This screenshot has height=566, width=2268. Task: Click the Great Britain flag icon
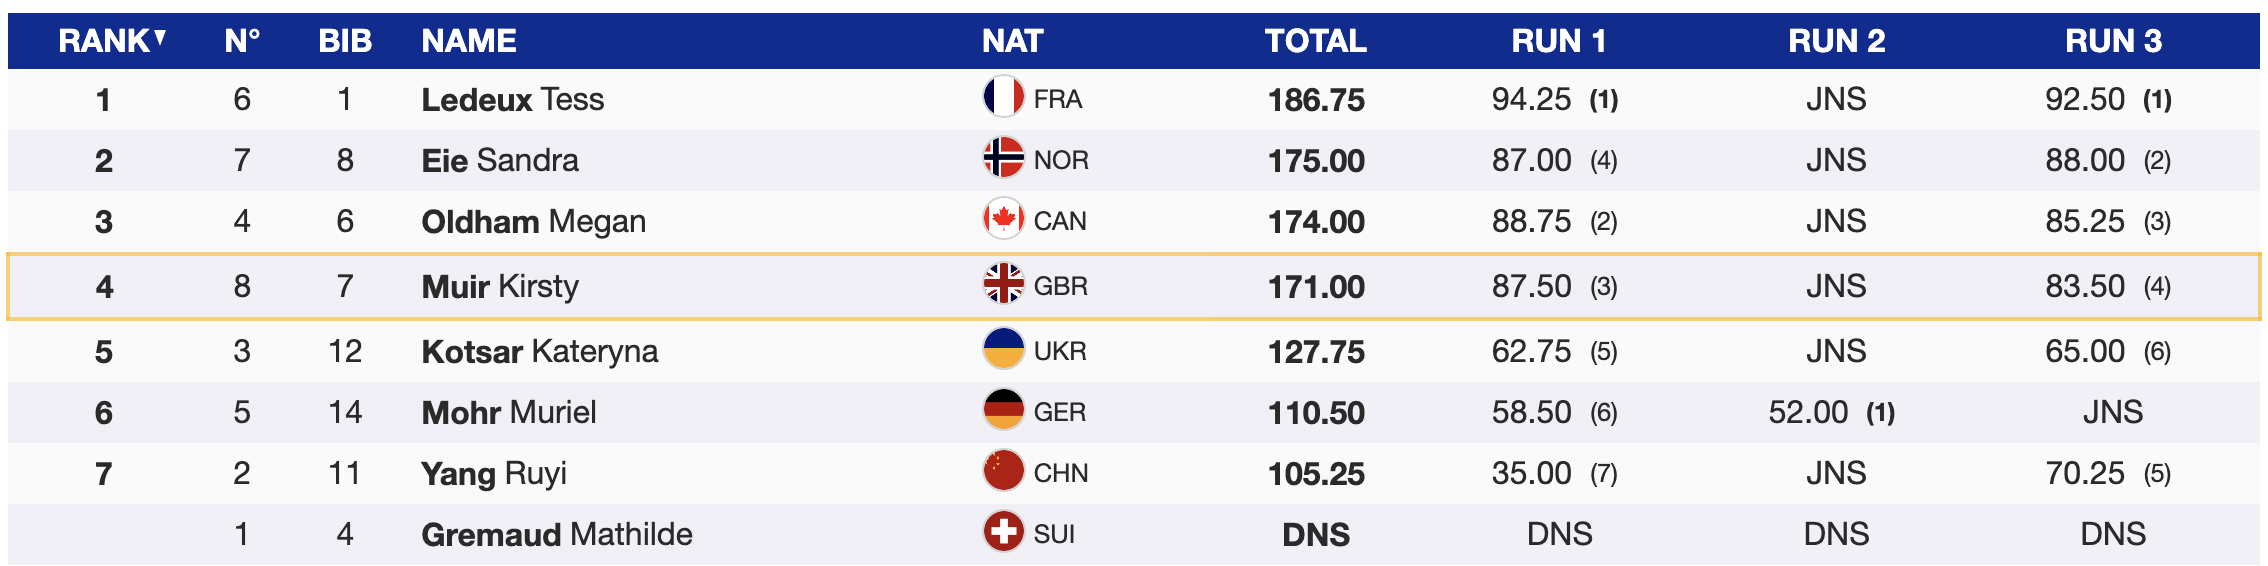pos(1003,285)
